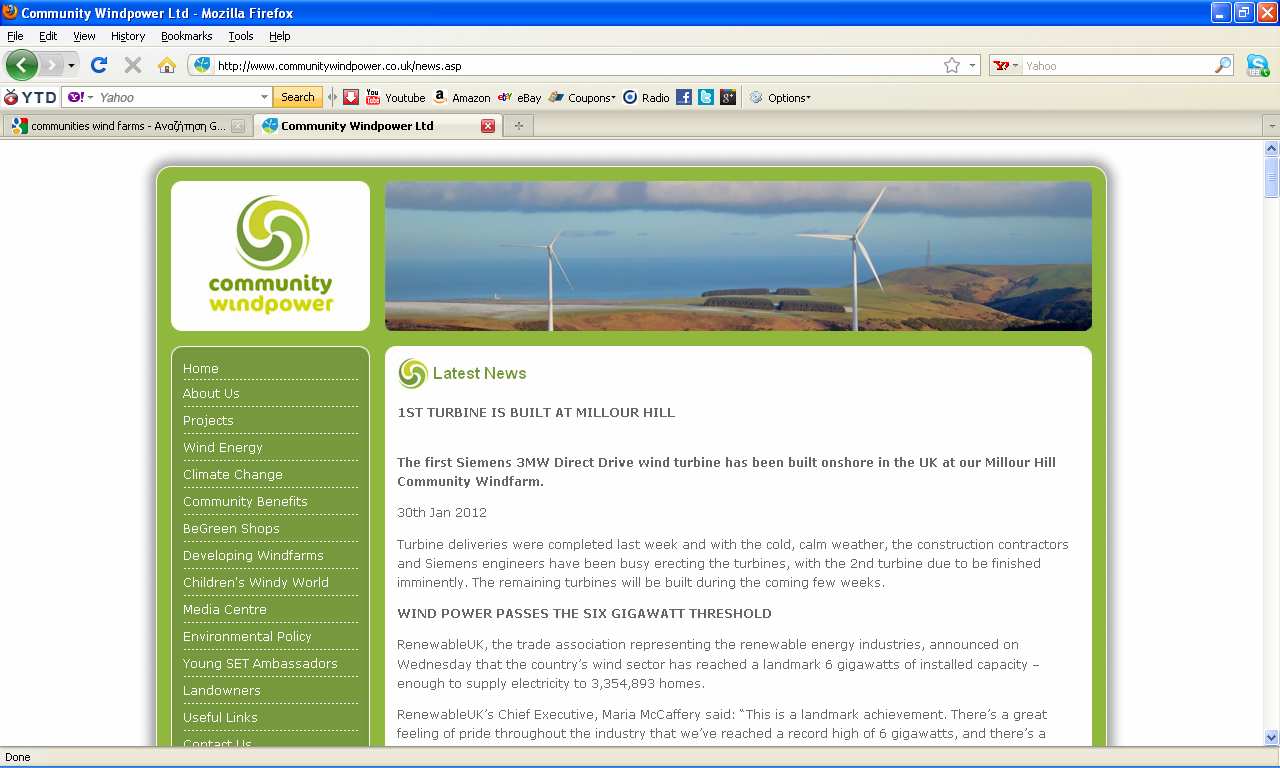The image size is (1280, 768).
Task: Click the magnifier search icon in search bar
Action: coord(1223,65)
